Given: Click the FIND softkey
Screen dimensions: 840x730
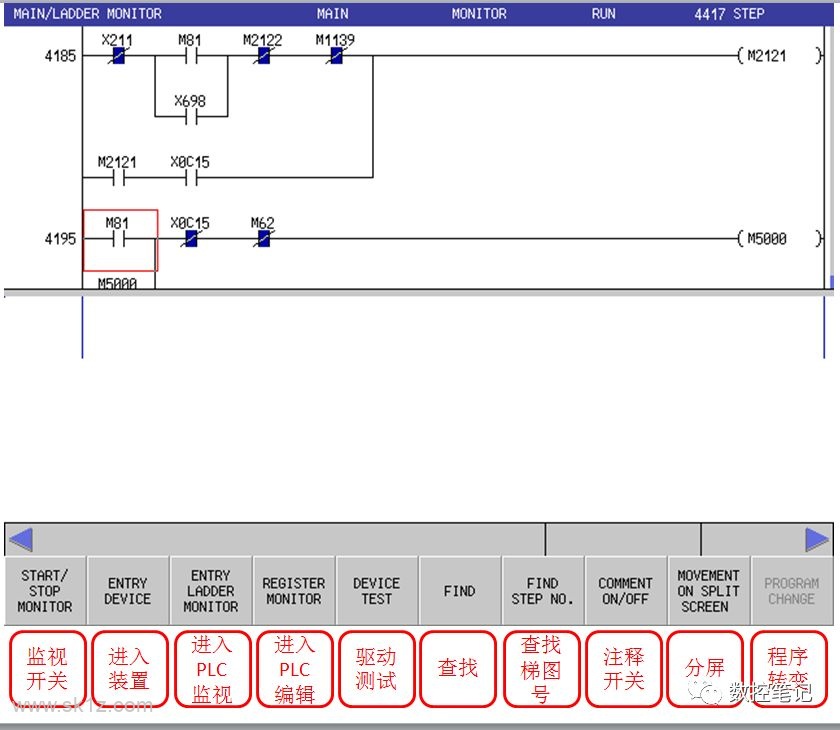Looking at the screenshot, I should pos(460,590).
